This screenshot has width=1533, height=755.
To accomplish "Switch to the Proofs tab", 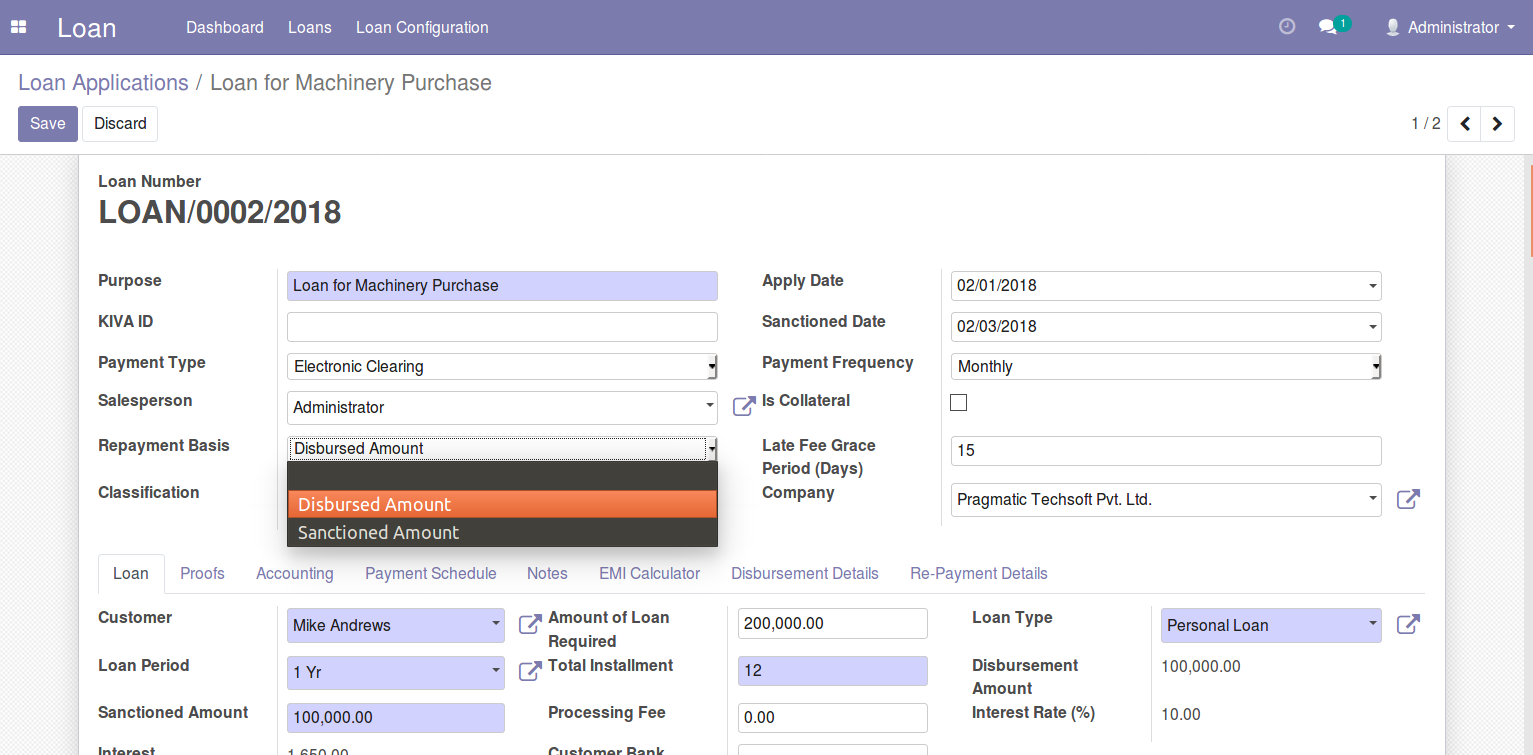I will pos(202,574).
